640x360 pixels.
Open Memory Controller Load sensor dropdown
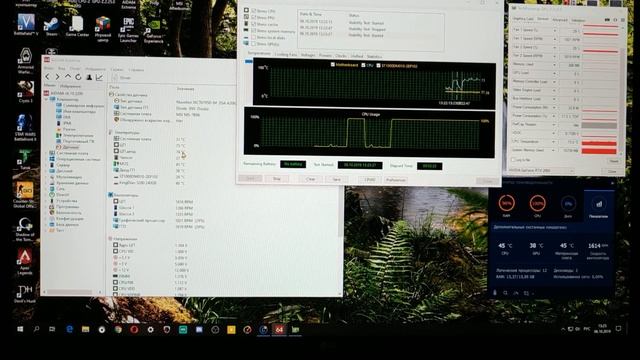[554, 82]
